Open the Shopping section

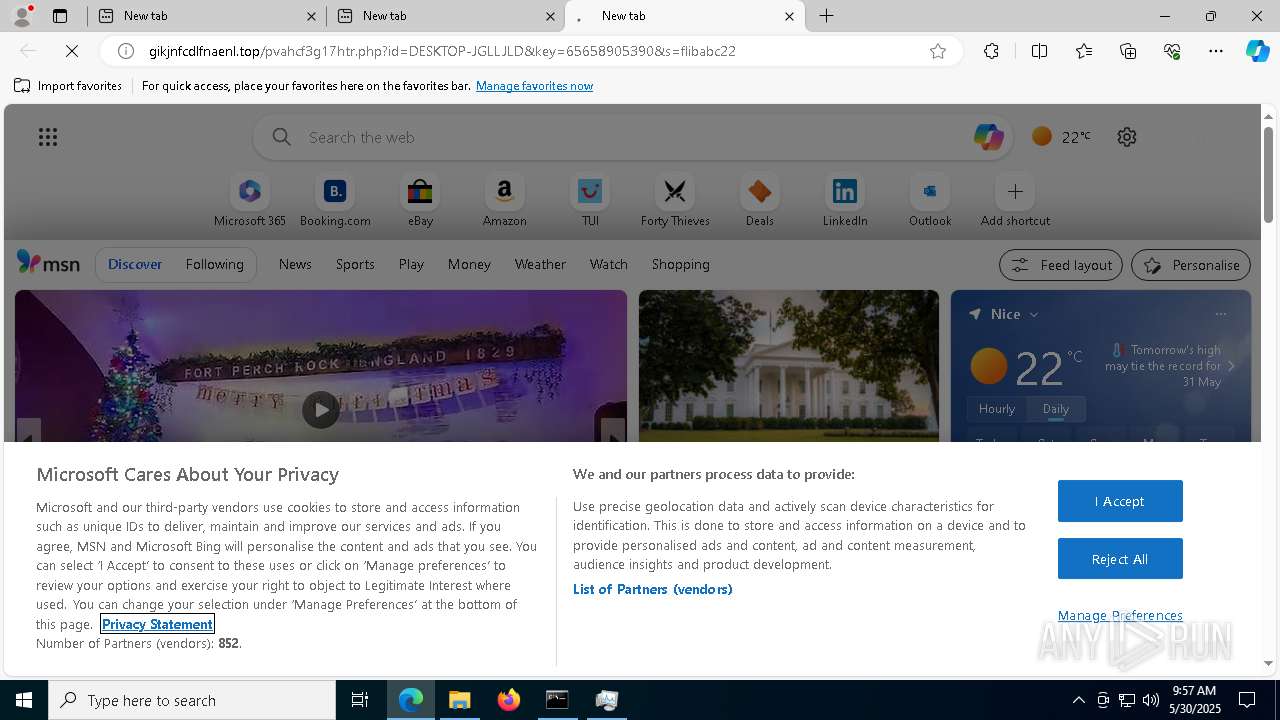pyautogui.click(x=681, y=264)
